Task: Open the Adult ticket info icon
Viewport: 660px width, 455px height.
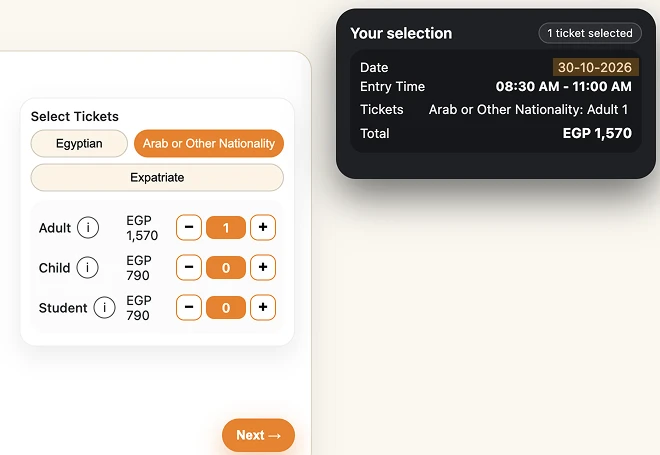Action: click(x=88, y=228)
